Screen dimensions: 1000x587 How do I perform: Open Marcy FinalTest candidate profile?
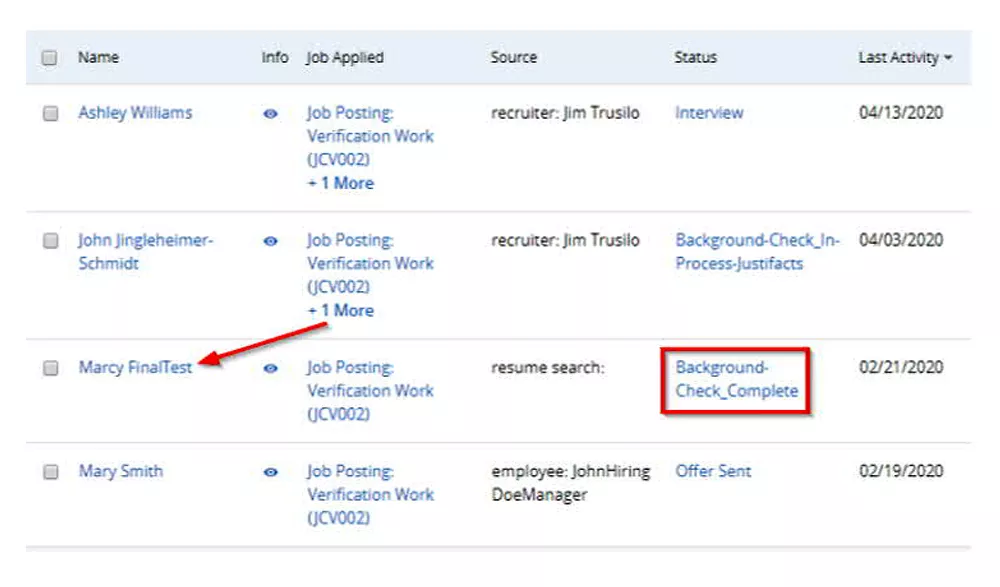[x=135, y=368]
